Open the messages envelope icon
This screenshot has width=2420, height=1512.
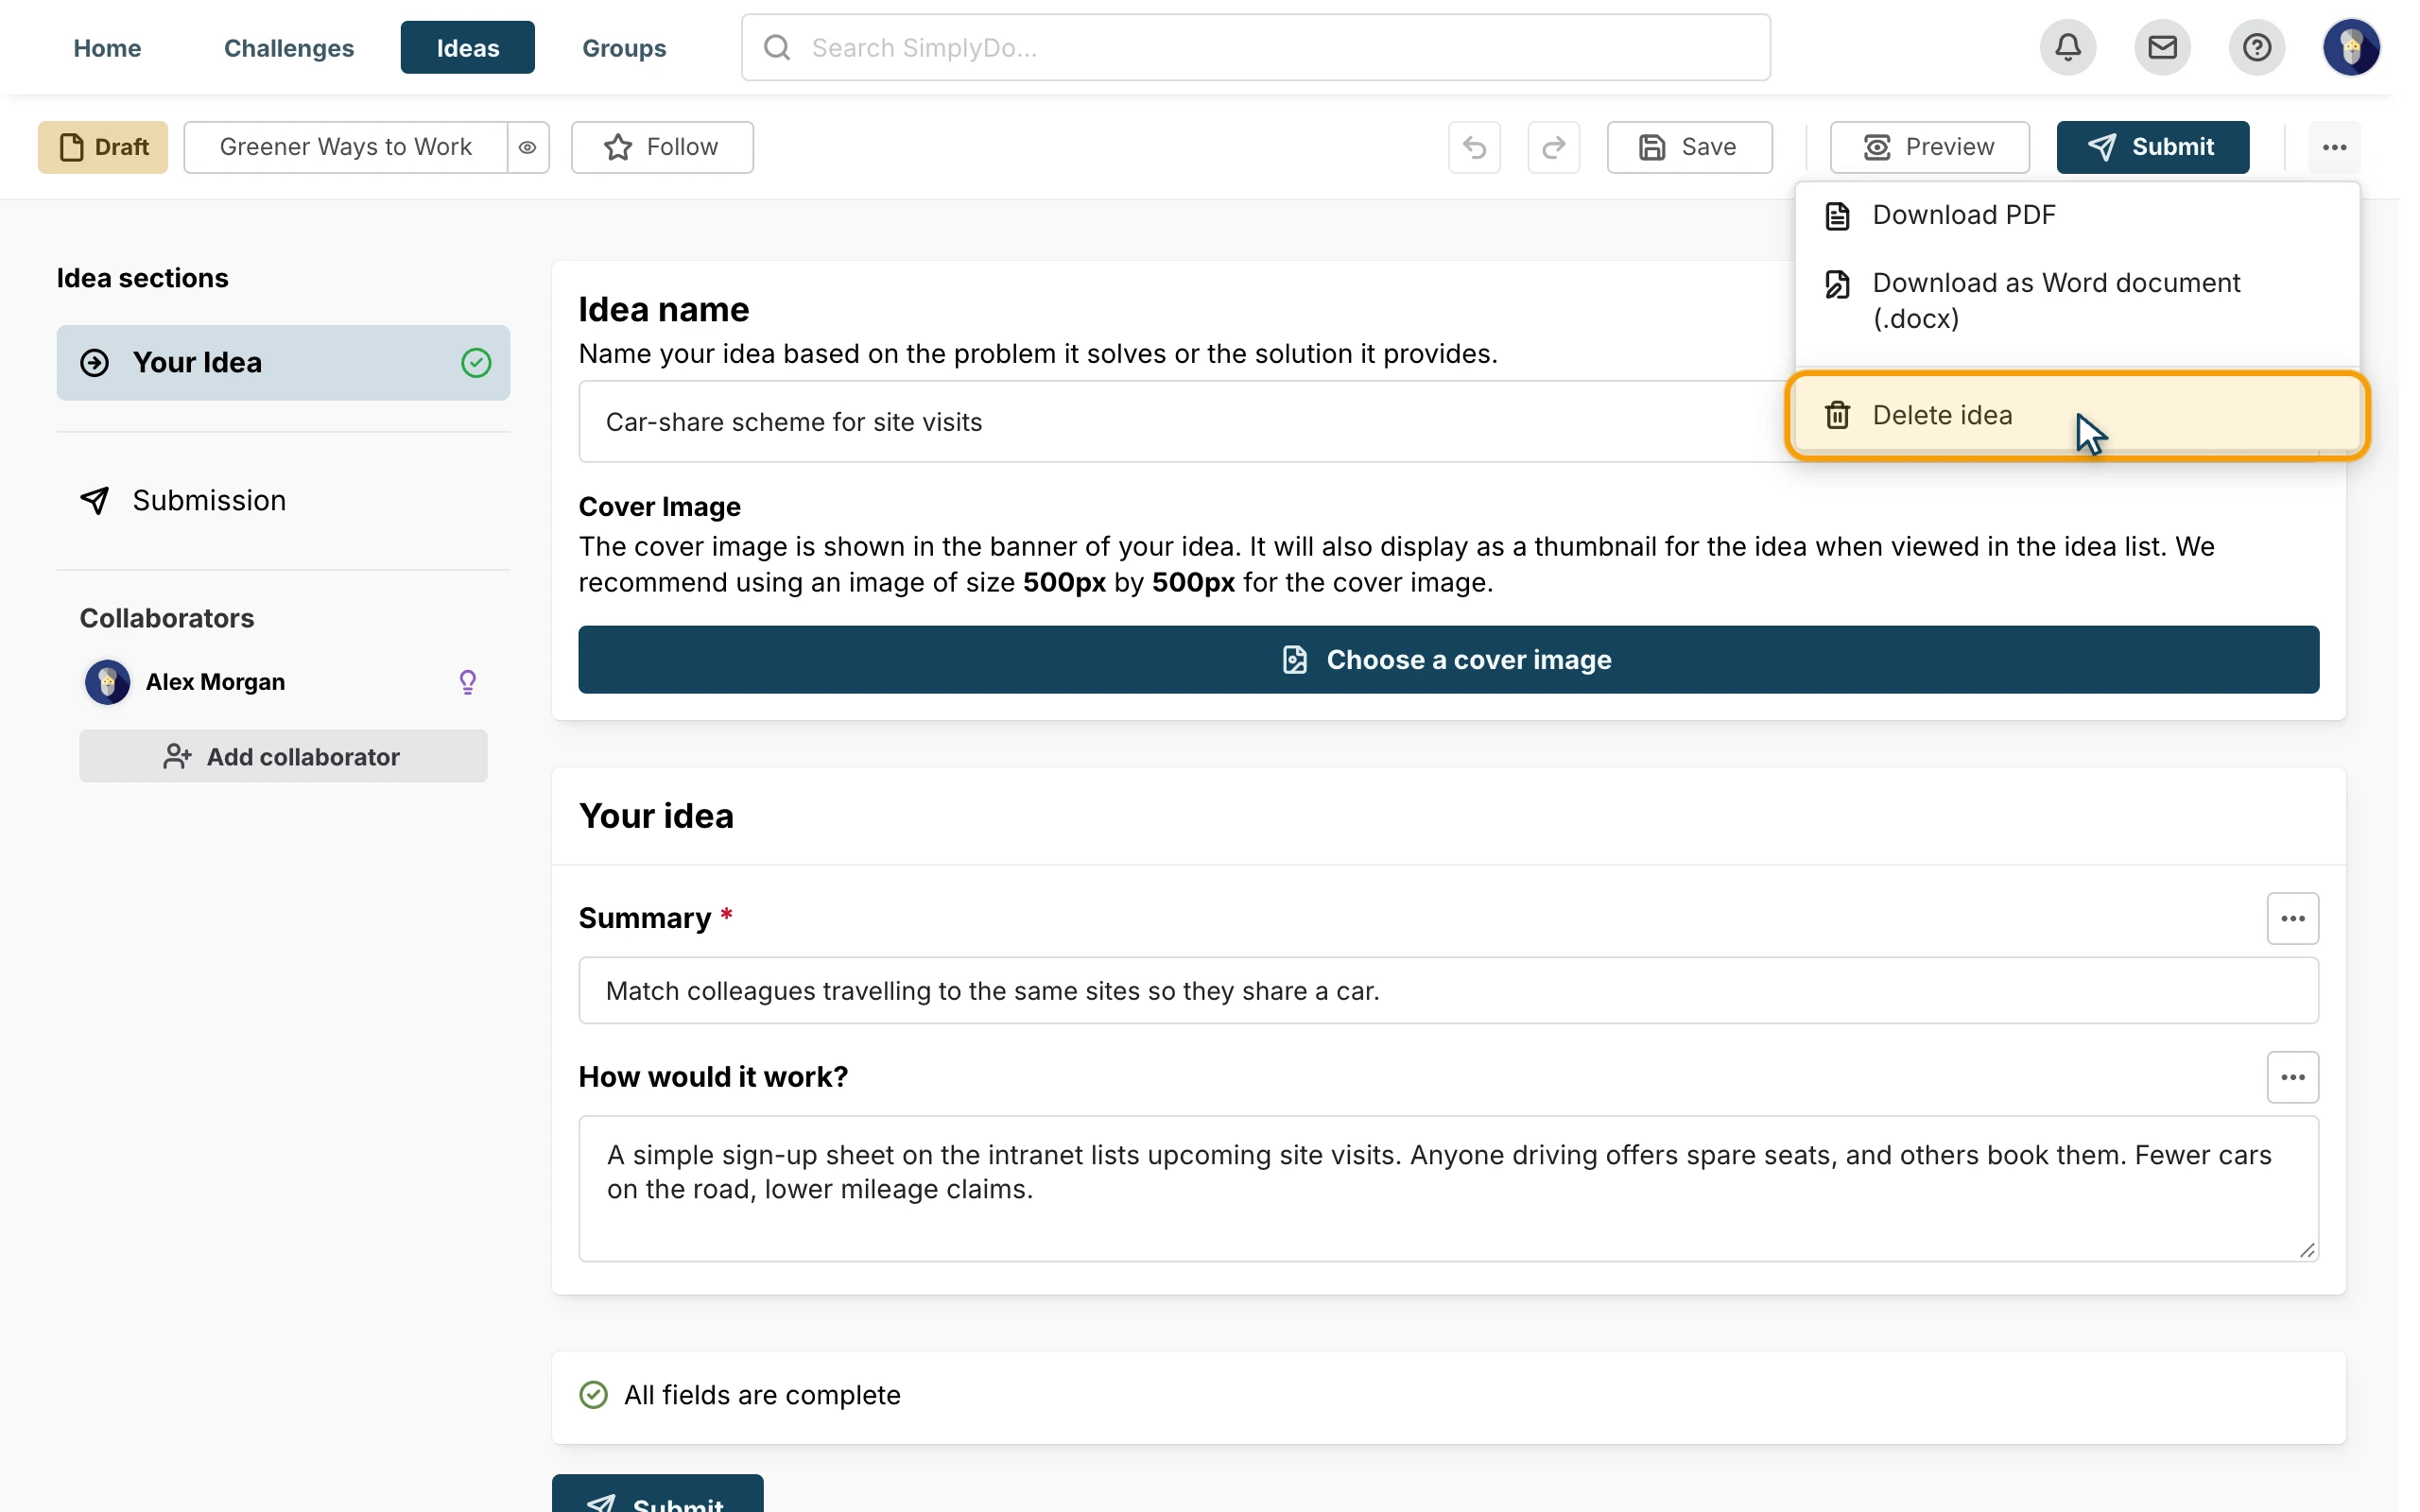pos(2162,47)
